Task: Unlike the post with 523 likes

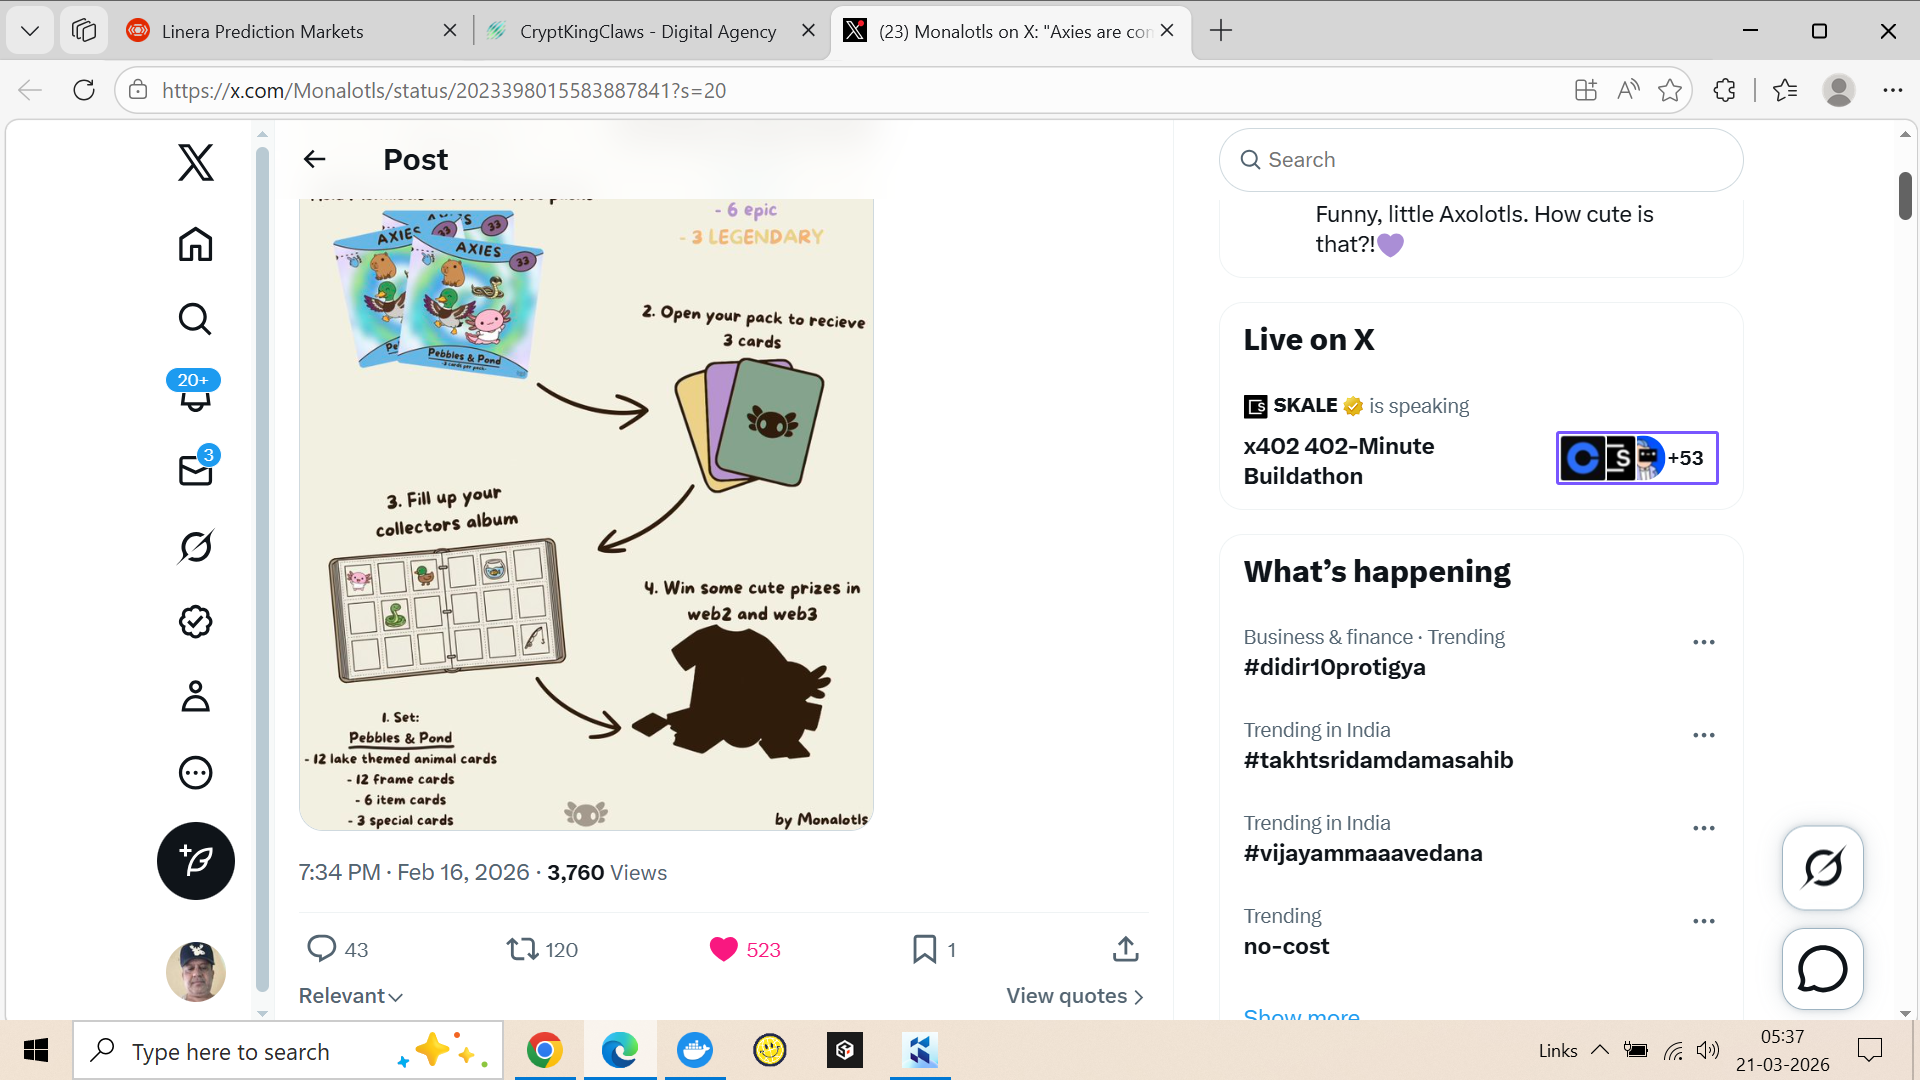Action: pyautogui.click(x=723, y=948)
